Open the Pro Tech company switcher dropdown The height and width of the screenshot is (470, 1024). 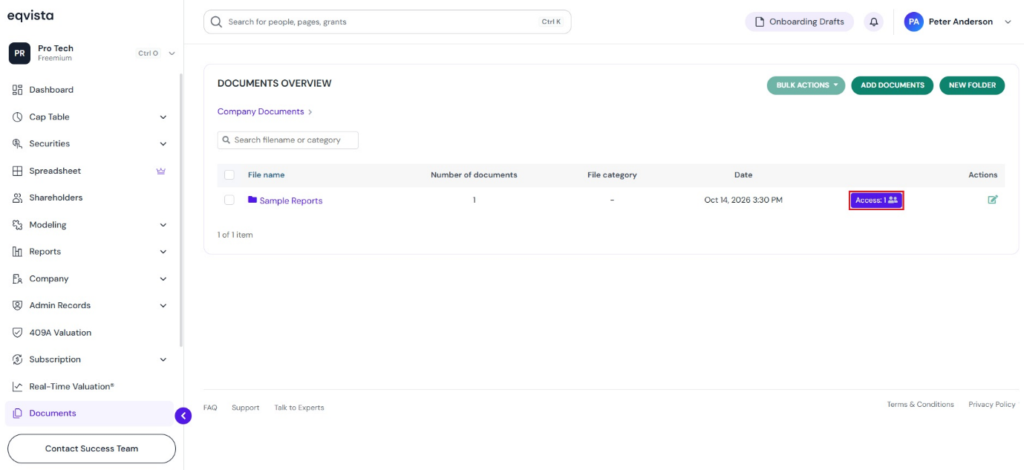click(172, 53)
